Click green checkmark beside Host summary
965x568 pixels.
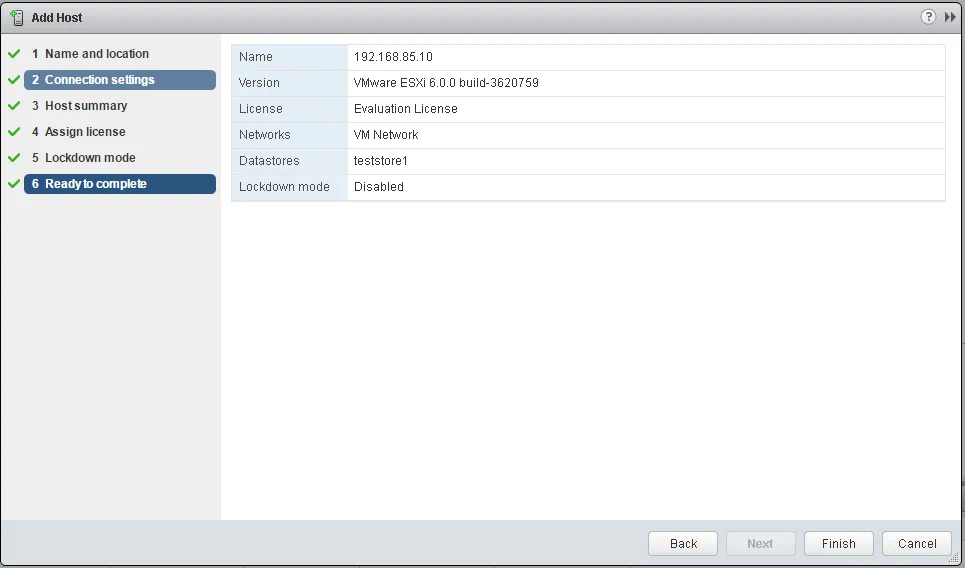[x=14, y=106]
